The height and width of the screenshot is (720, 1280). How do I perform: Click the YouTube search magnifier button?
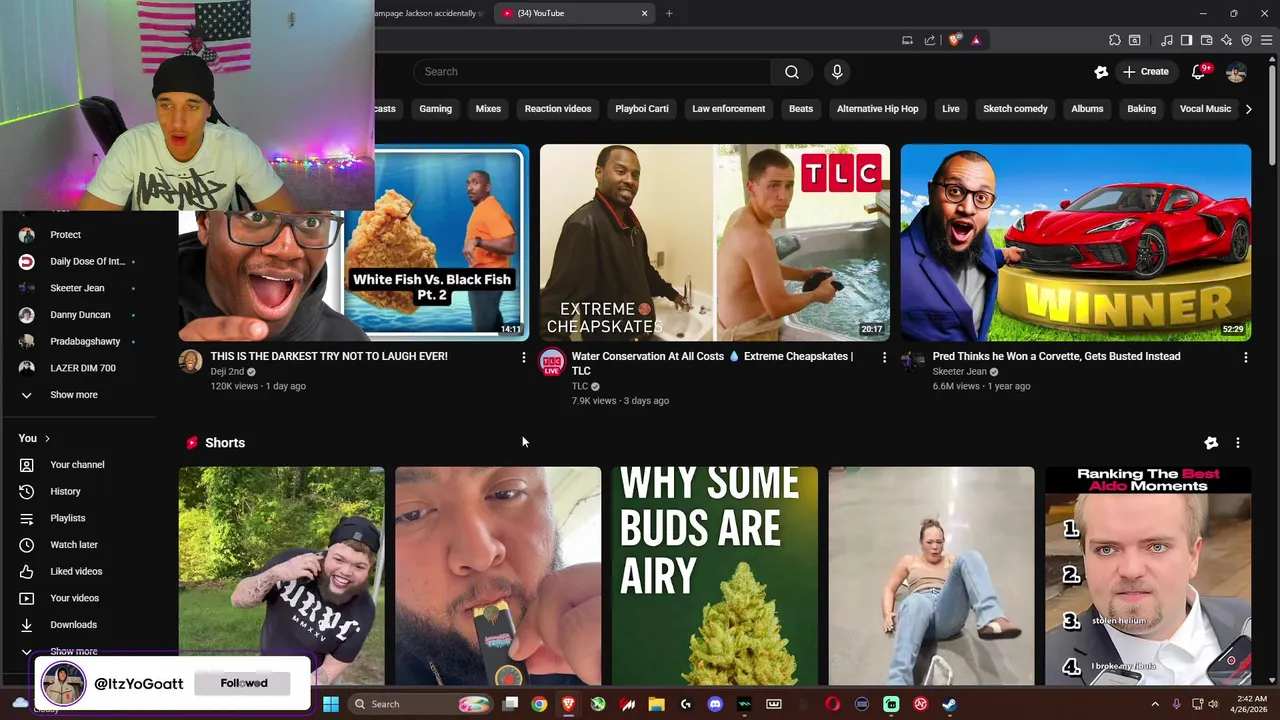(x=791, y=72)
